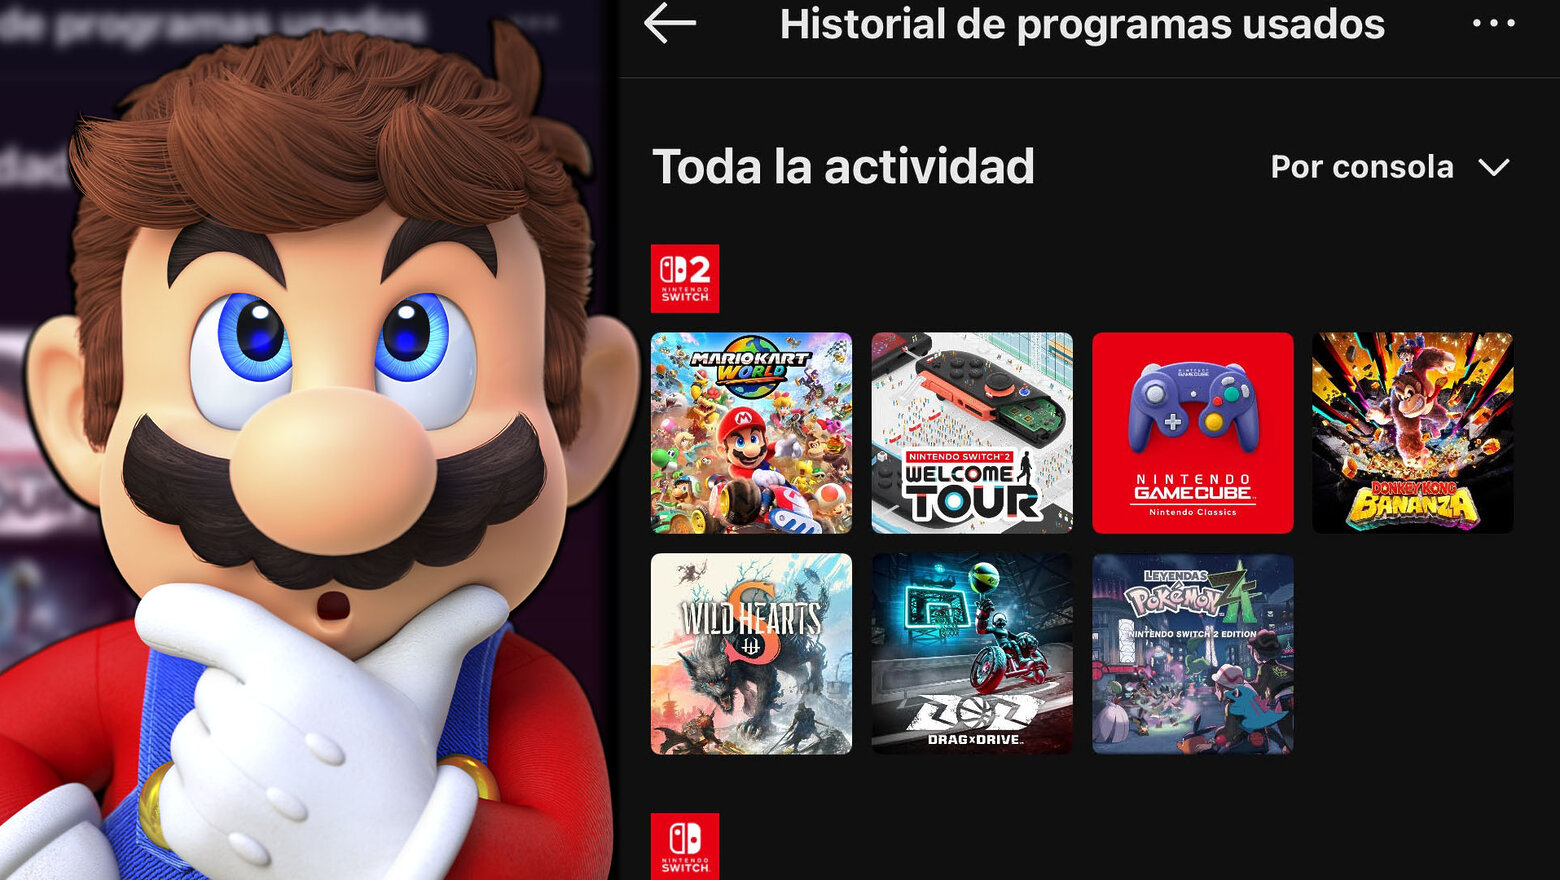The image size is (1560, 880).
Task: Open Drag x Drive game tile
Action: (x=972, y=654)
